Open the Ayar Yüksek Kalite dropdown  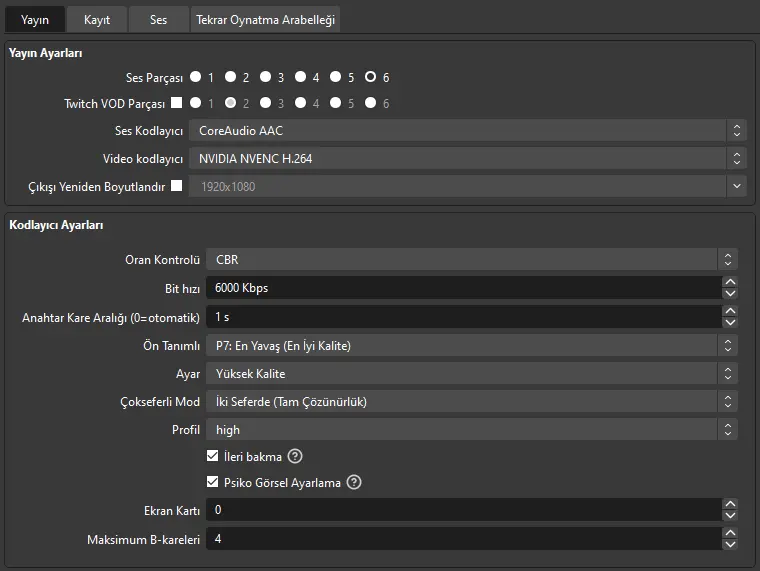point(472,374)
